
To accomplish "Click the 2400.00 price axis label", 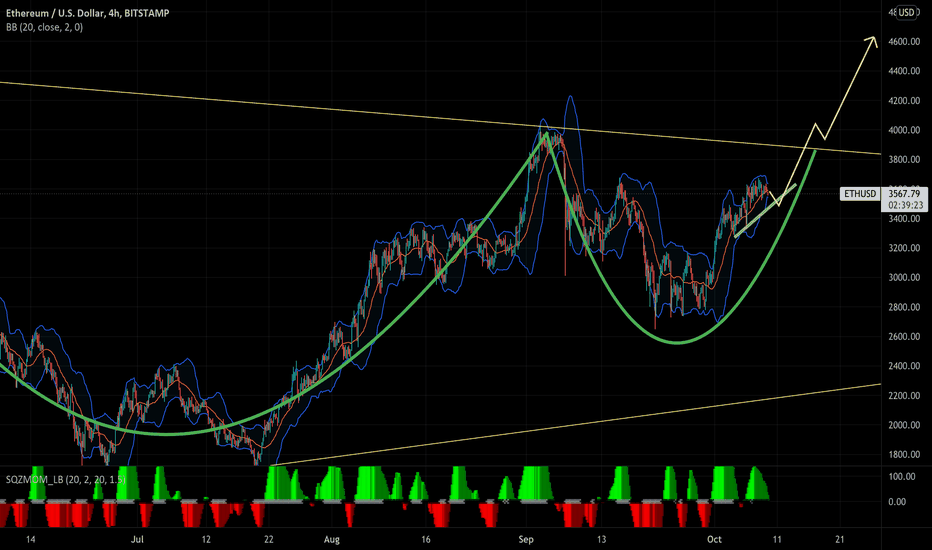I will [904, 366].
